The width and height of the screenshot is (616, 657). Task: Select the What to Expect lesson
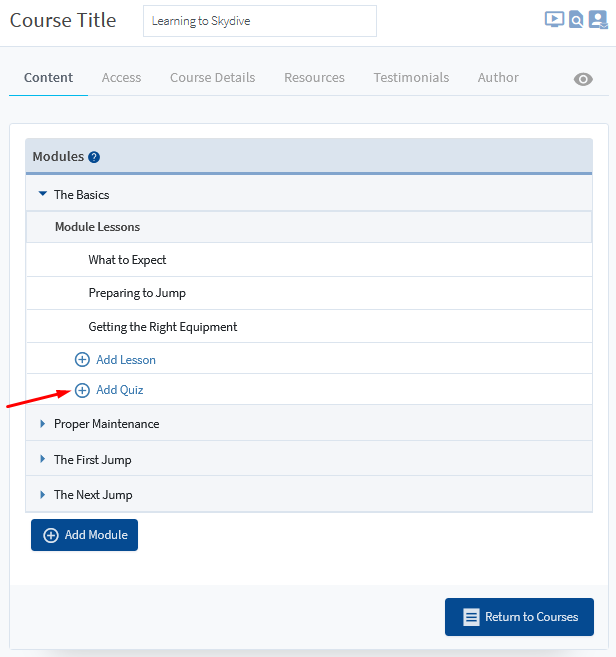click(x=127, y=260)
